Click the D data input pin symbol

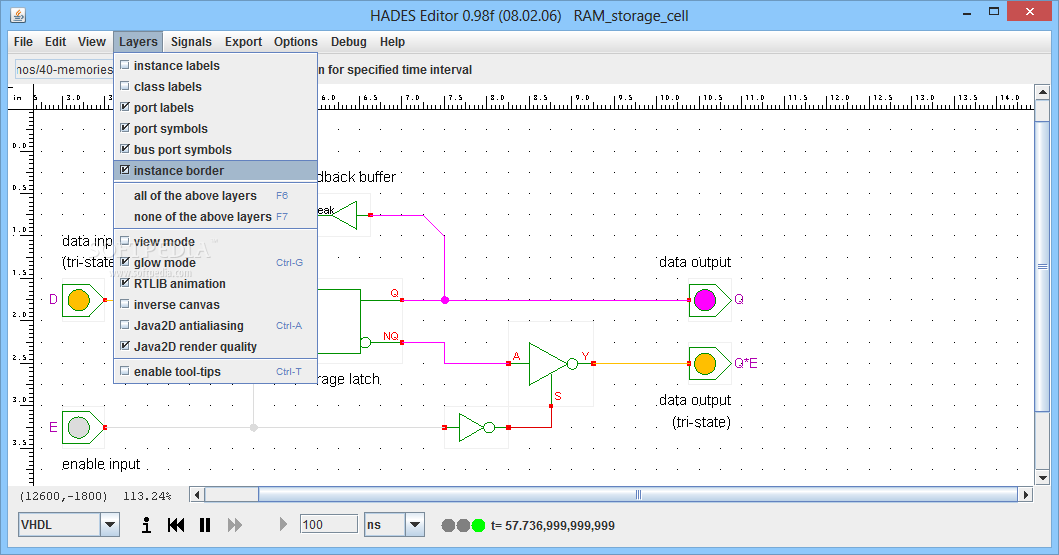(x=84, y=300)
